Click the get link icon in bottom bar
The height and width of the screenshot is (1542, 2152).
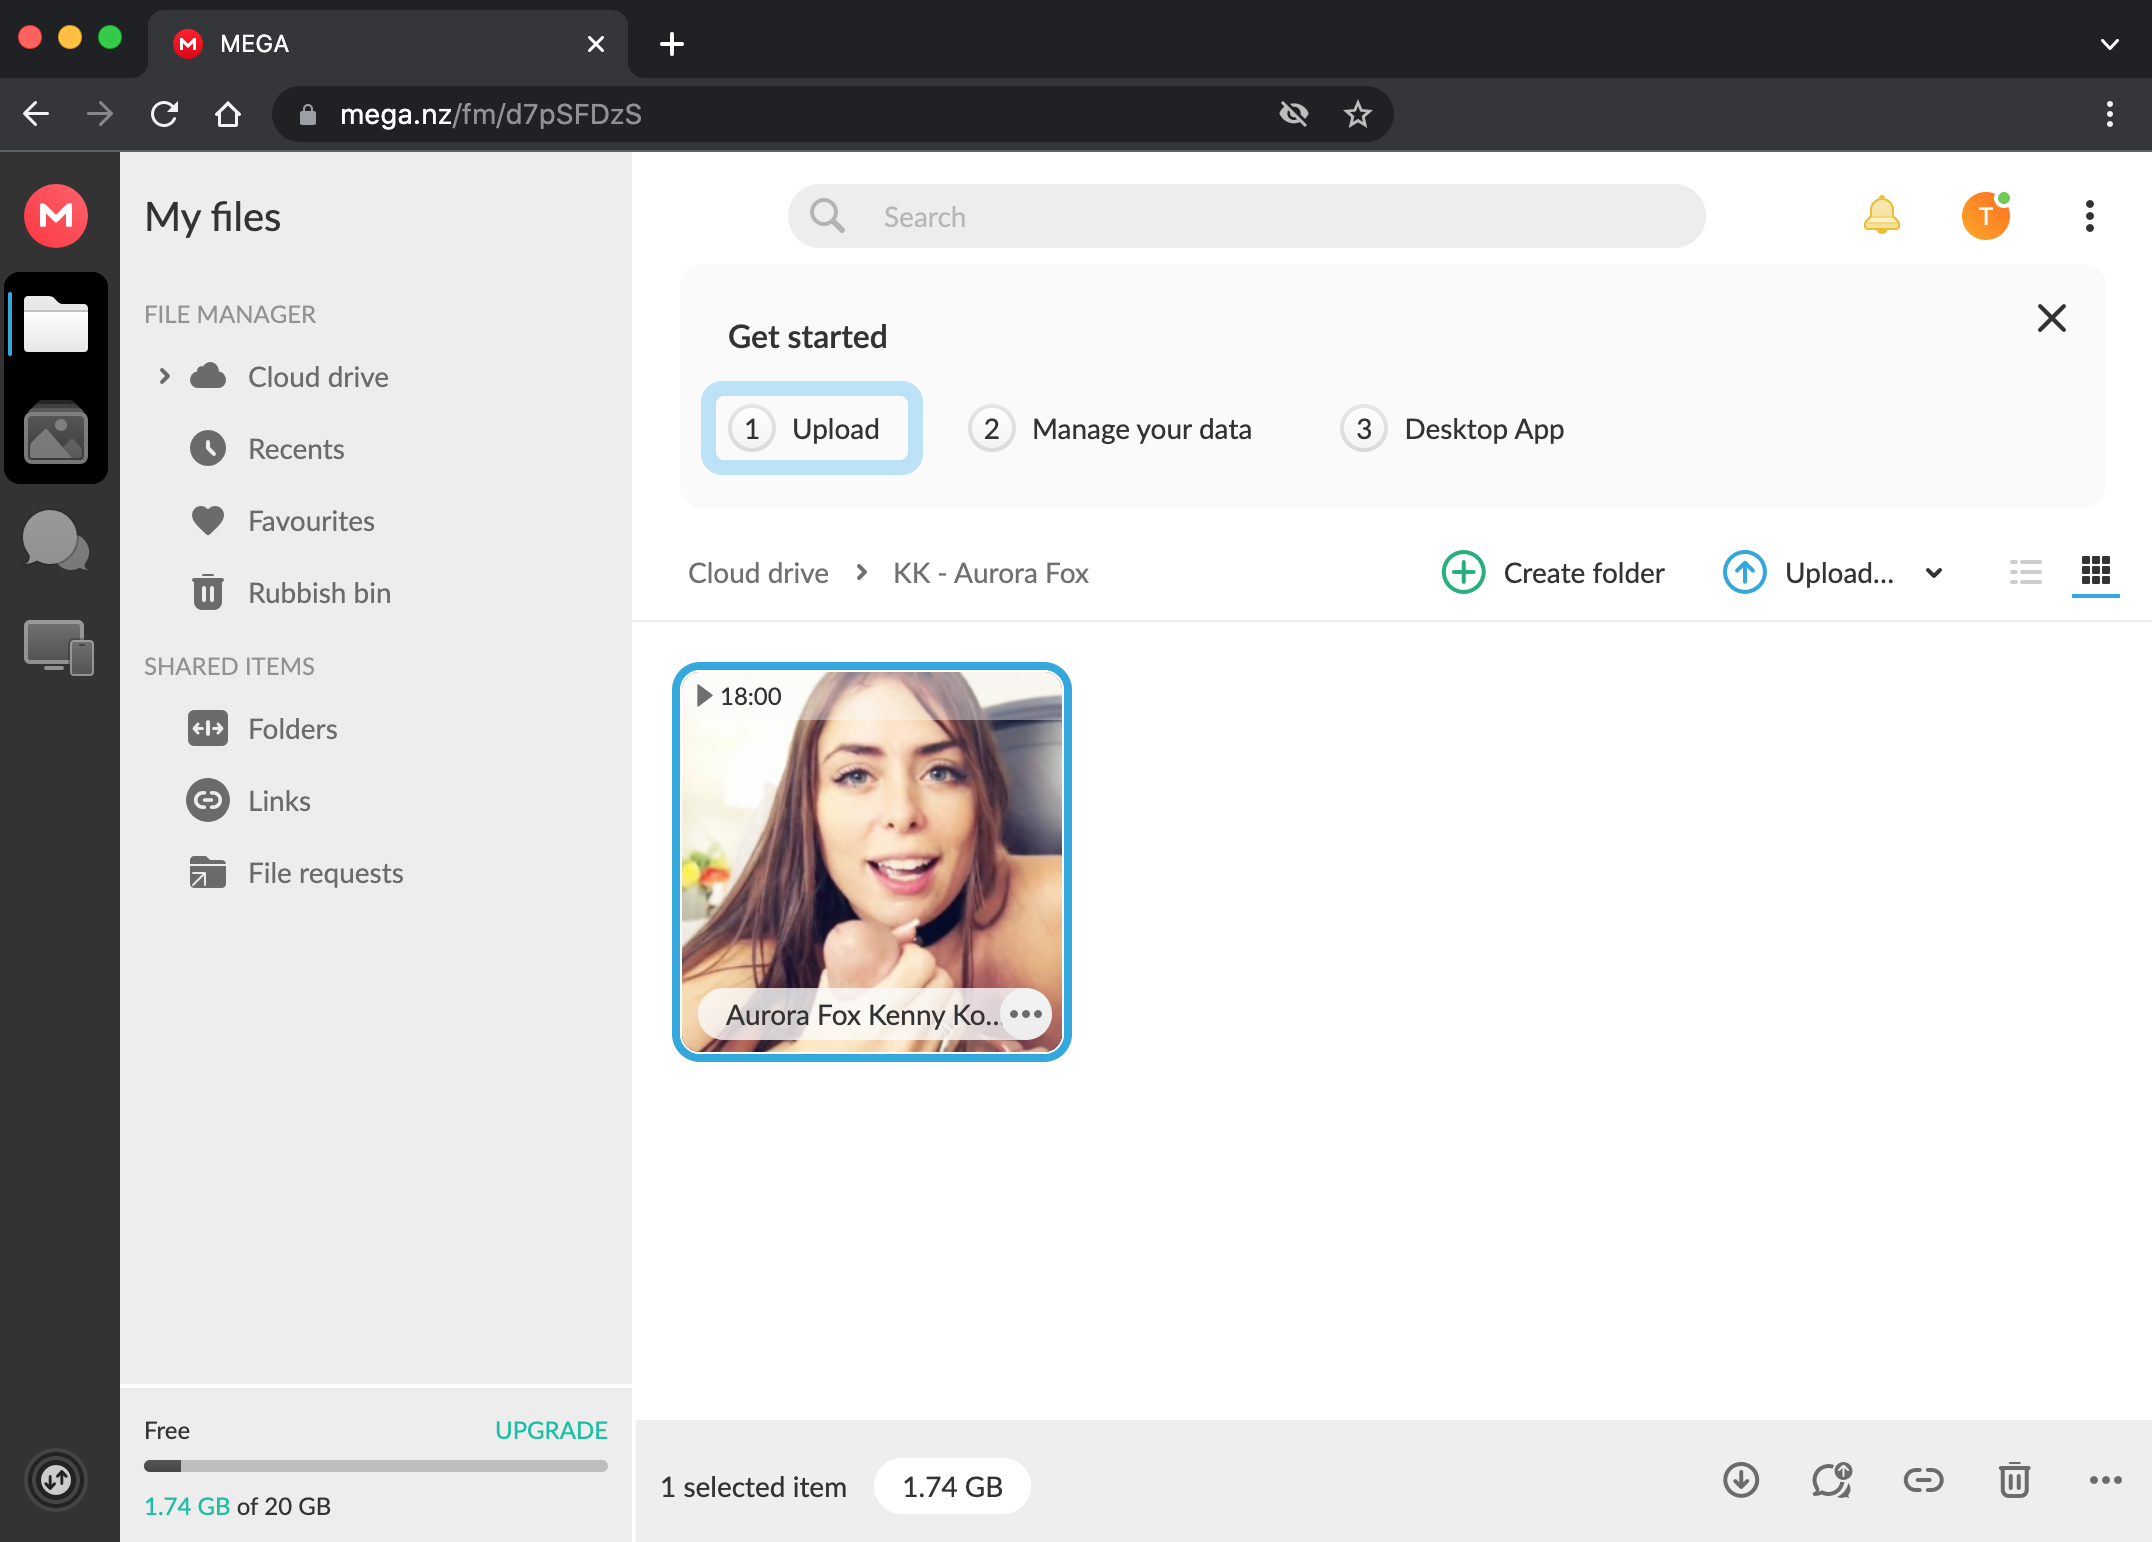(x=1923, y=1480)
